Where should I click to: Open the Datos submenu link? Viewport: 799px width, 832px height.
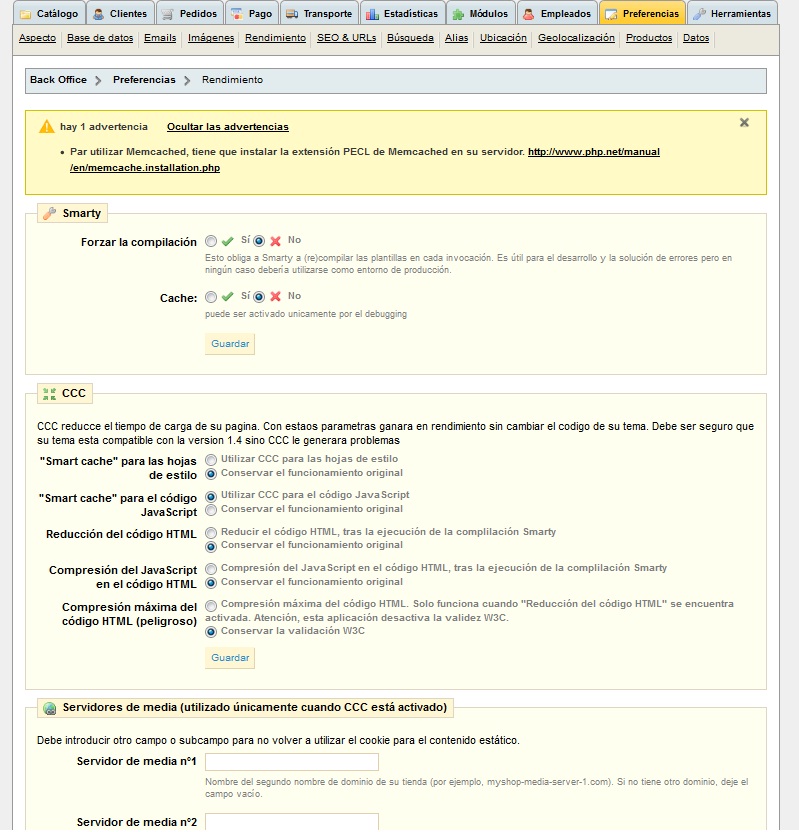point(696,38)
